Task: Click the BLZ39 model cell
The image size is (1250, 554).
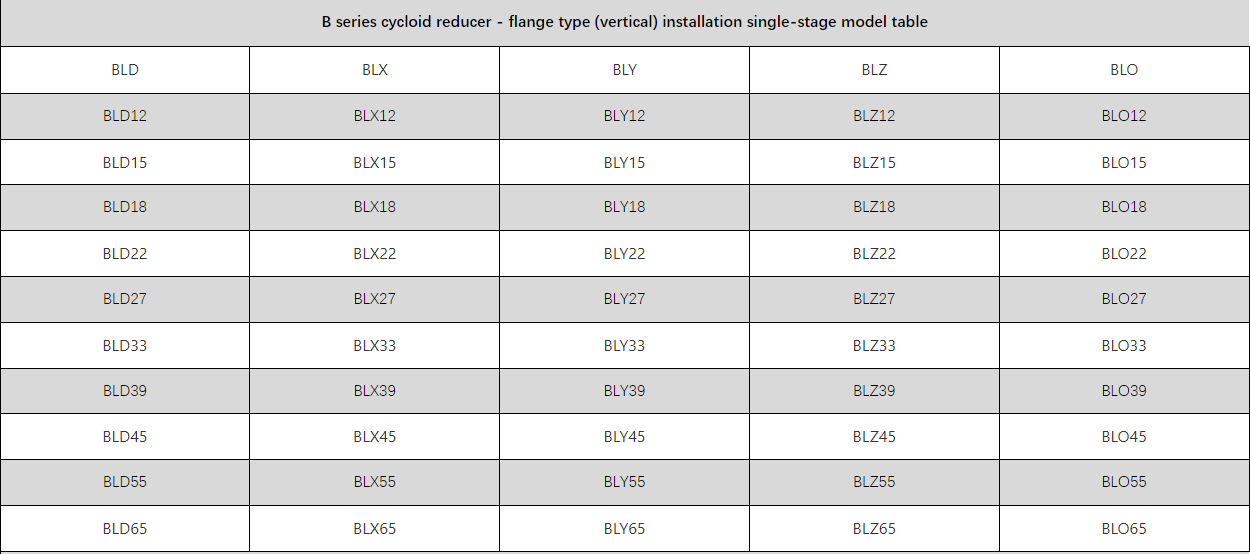Action: [874, 391]
